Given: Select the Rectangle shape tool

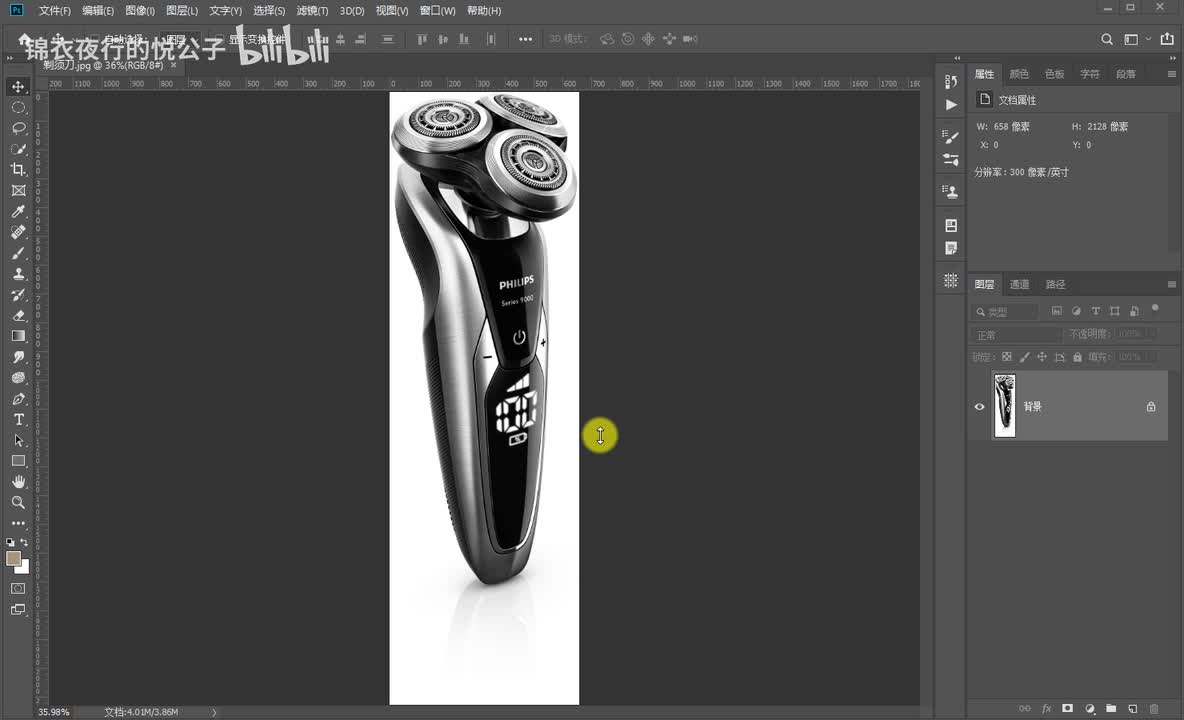Looking at the screenshot, I should pos(18,461).
